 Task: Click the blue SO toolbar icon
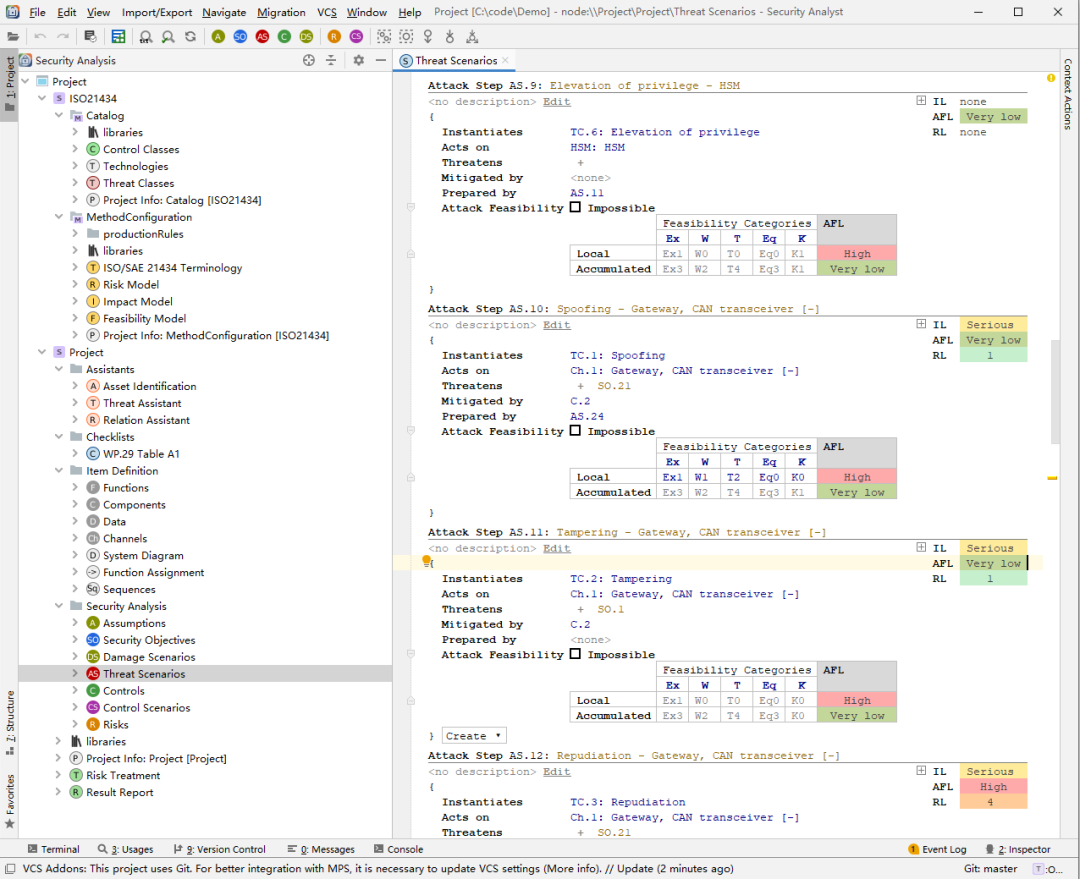(x=240, y=36)
